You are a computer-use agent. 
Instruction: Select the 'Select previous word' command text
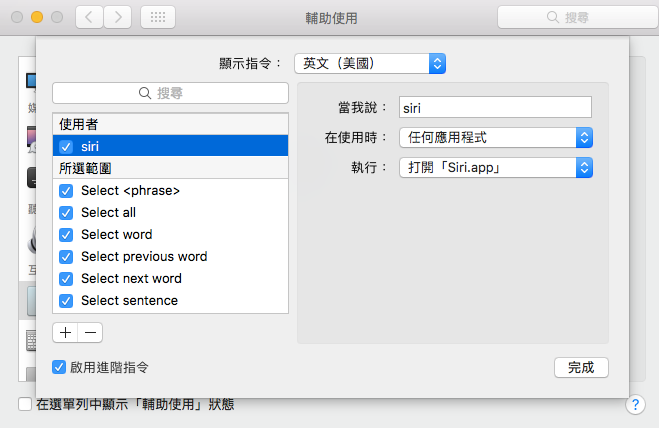144,256
